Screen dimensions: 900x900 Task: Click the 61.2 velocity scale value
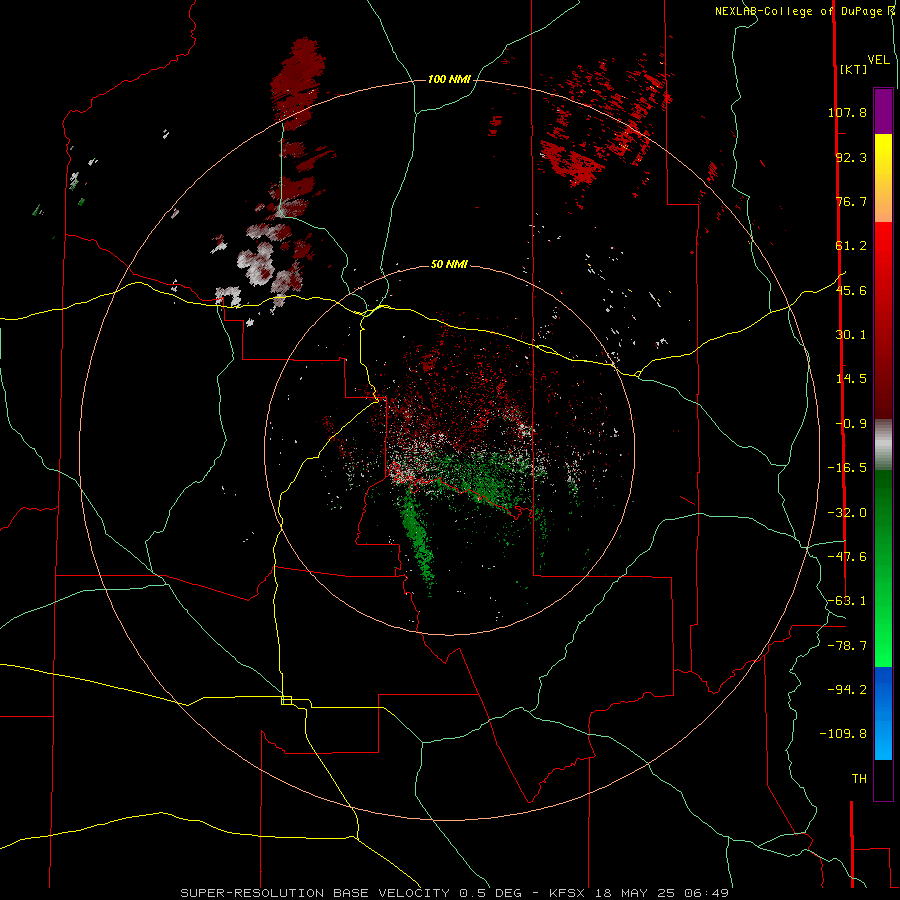point(851,246)
